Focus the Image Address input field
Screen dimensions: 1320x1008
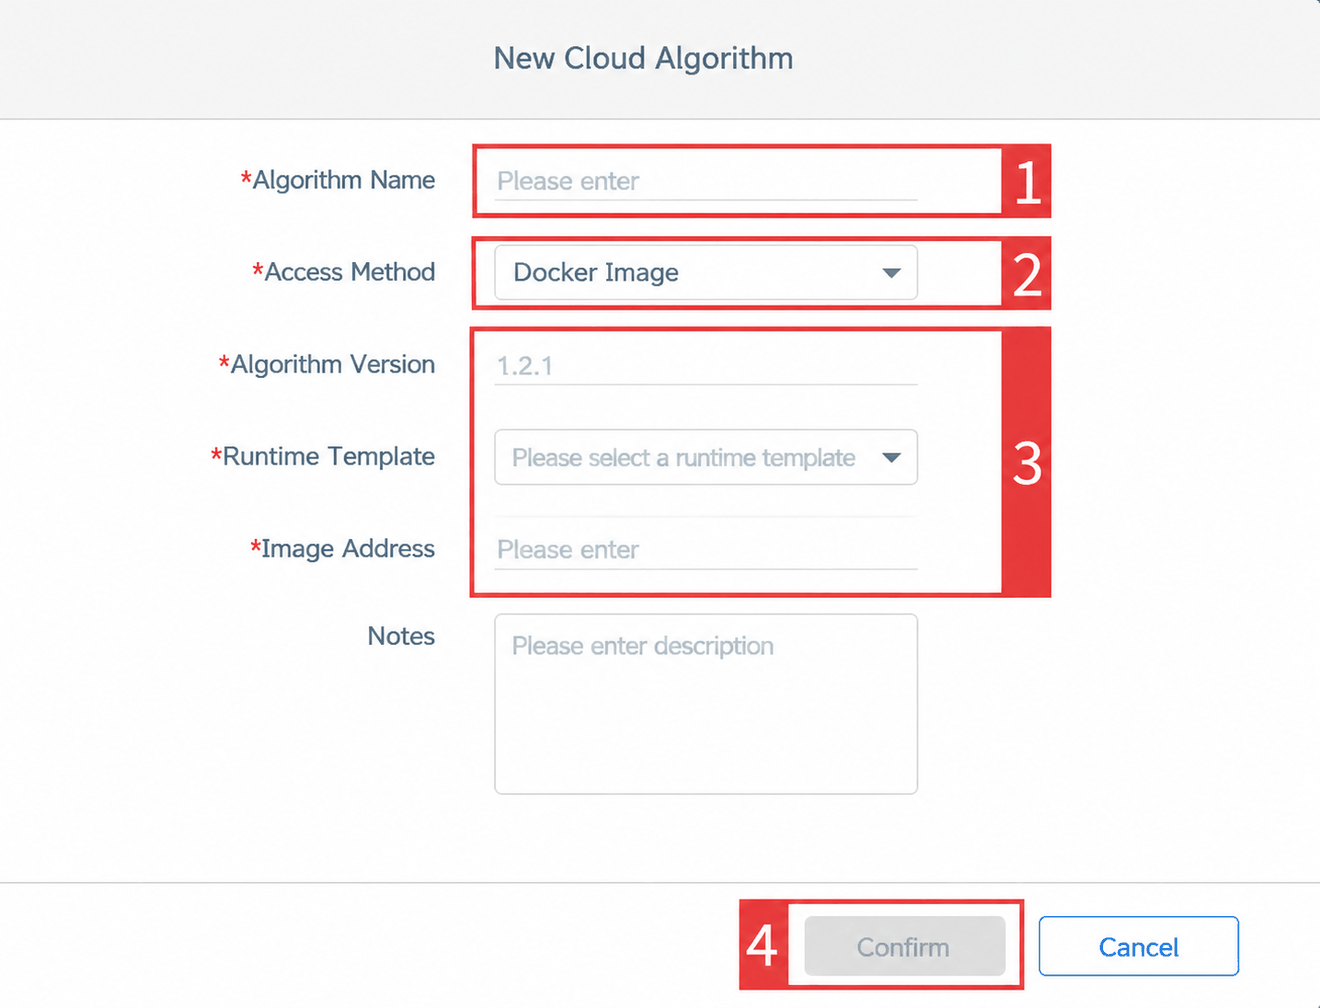pyautogui.click(x=706, y=550)
